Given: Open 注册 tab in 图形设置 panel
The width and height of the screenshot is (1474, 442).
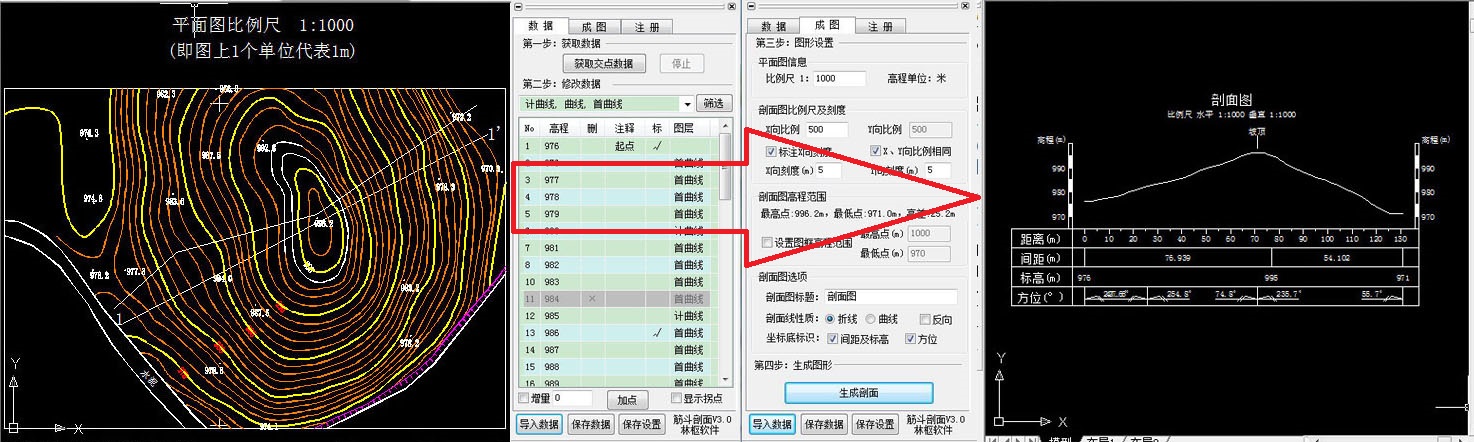Looking at the screenshot, I should [x=881, y=27].
